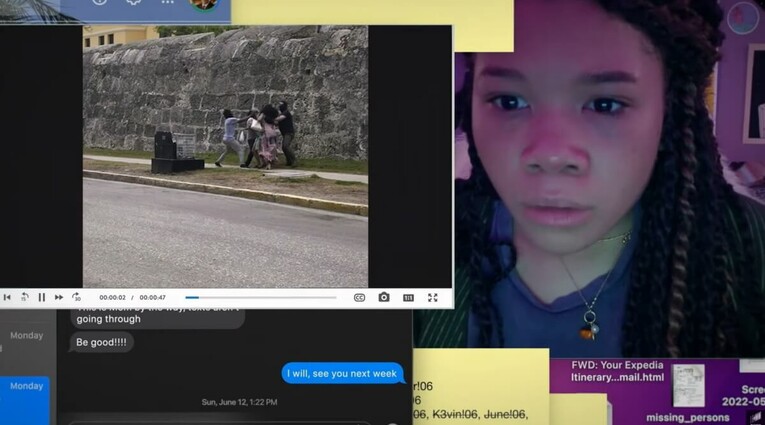
Task: Open the profile avatar in top bar
Action: click(x=203, y=4)
